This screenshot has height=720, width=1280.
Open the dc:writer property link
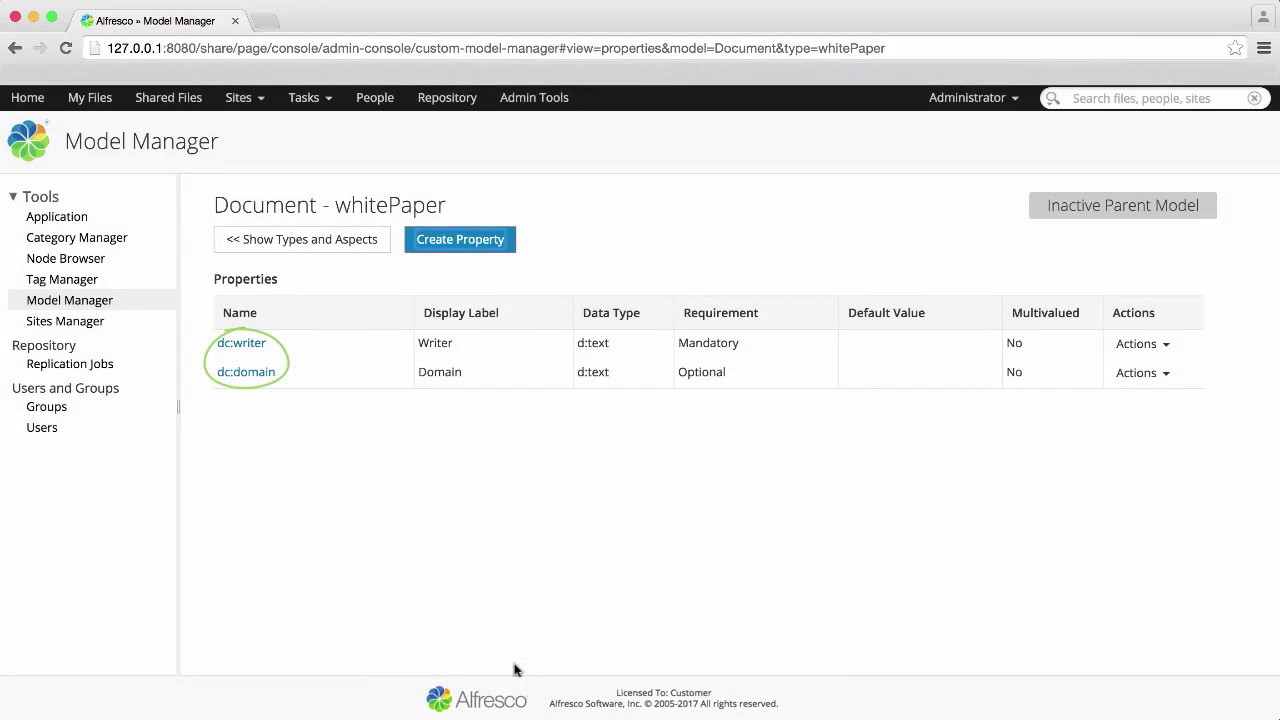[x=241, y=343]
